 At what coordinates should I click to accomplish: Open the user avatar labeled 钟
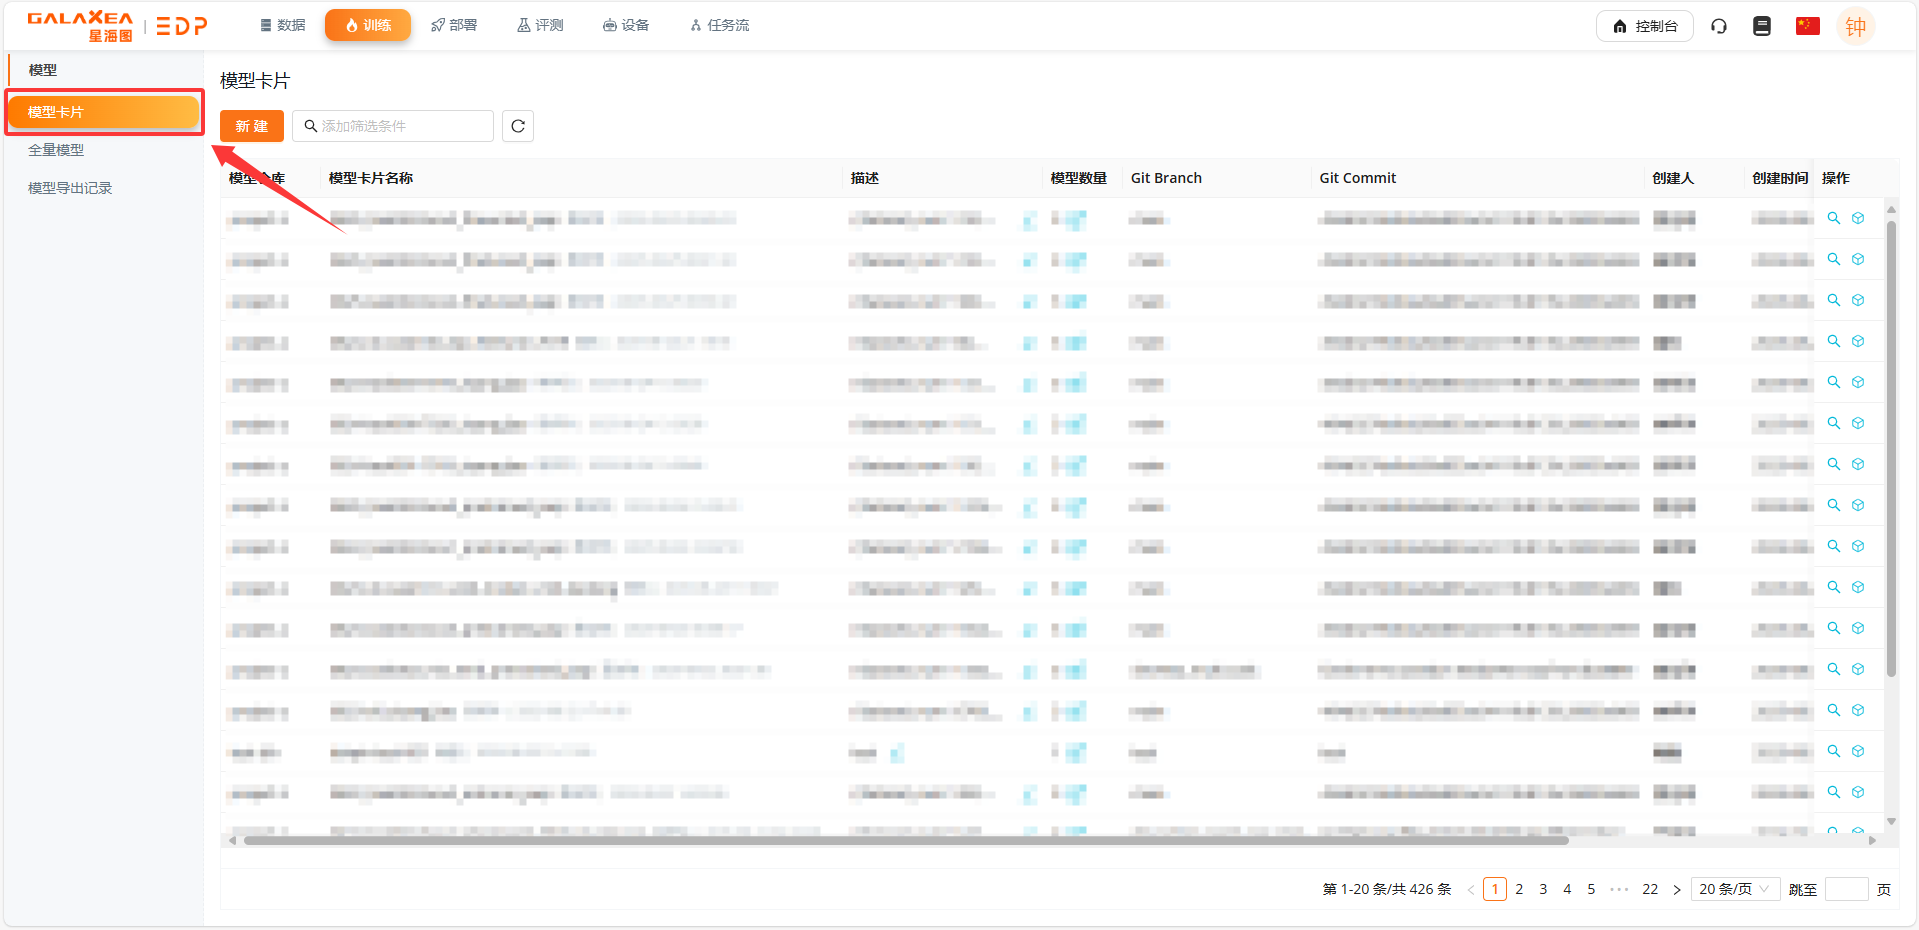[x=1855, y=27]
